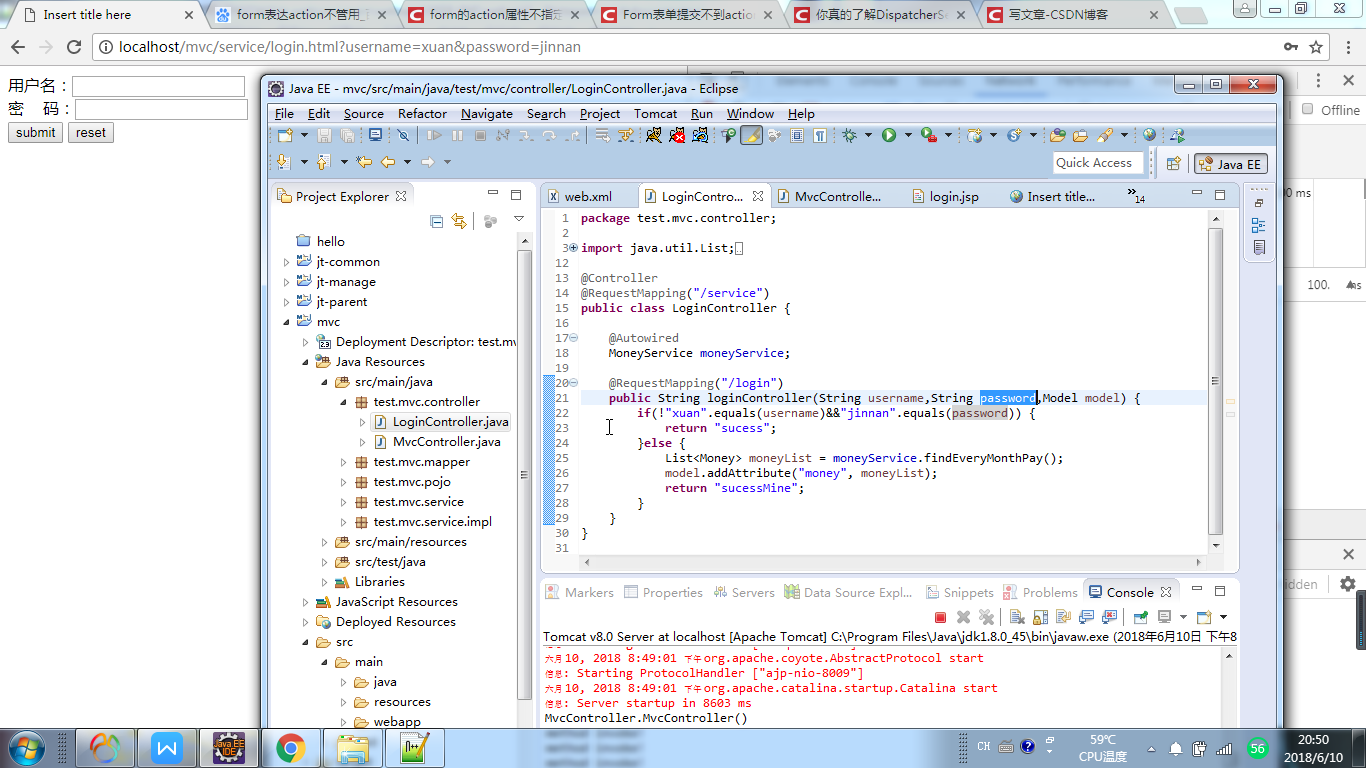Toggle Show Whitespace Characters pilcrow icon
The image size is (1366, 768).
(x=820, y=135)
